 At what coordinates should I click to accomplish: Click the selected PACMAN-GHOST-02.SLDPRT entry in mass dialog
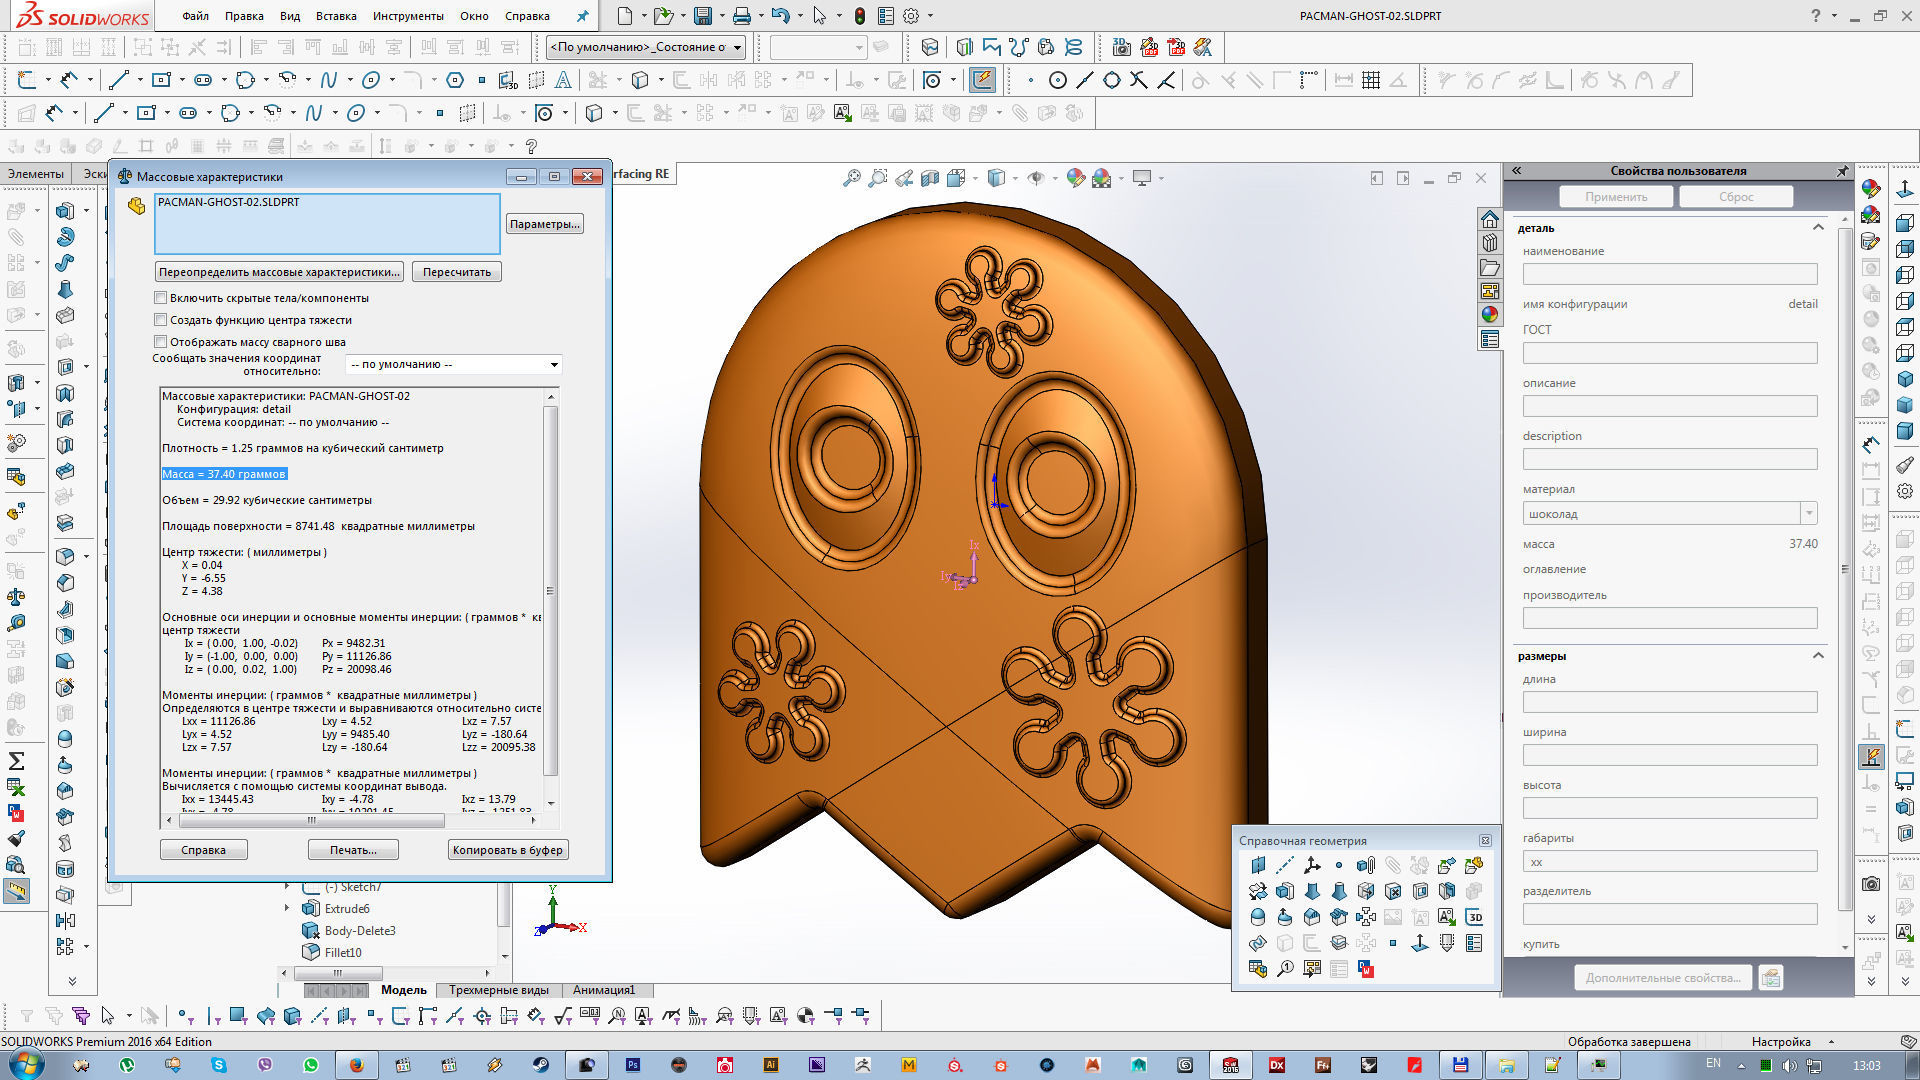coord(228,202)
